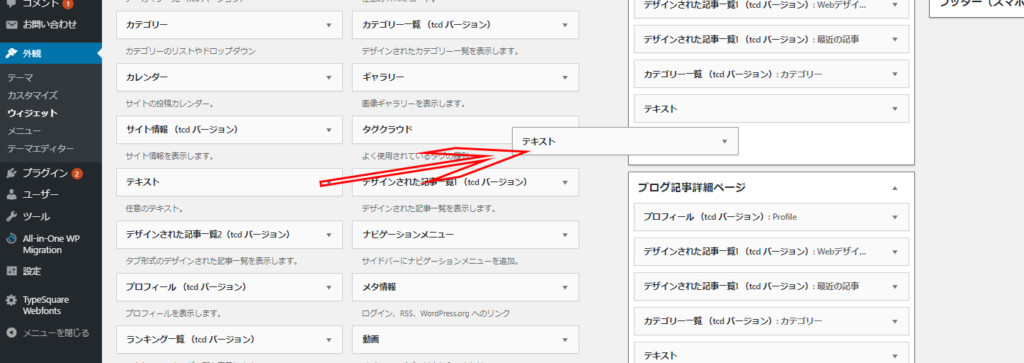Expand the 動画 widget arrow
The height and width of the screenshot is (363, 1024).
565,339
